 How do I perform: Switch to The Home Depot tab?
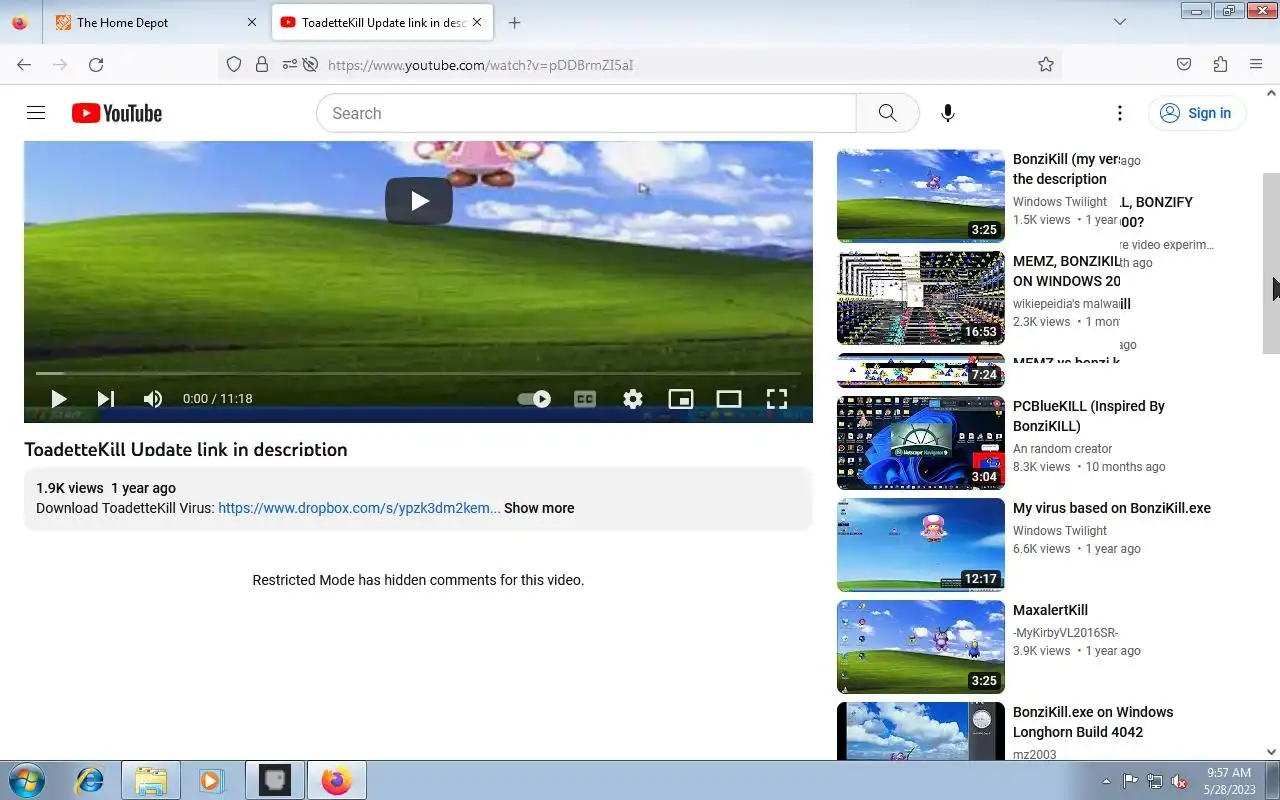click(155, 22)
